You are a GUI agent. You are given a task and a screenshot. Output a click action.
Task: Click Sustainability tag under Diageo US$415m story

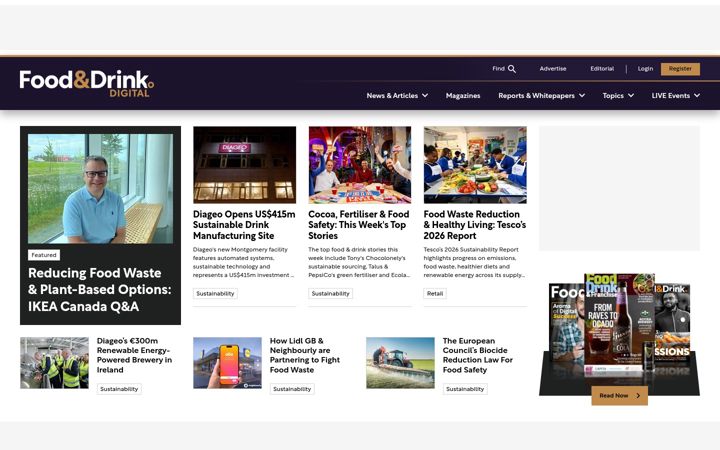coord(215,293)
